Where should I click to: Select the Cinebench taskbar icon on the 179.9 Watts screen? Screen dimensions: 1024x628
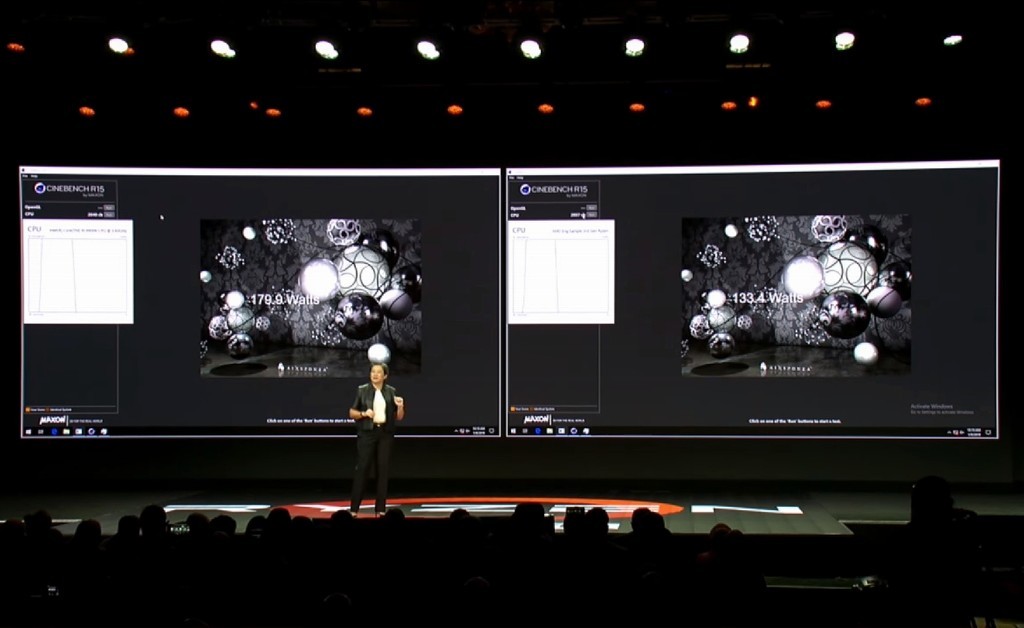click(x=91, y=432)
